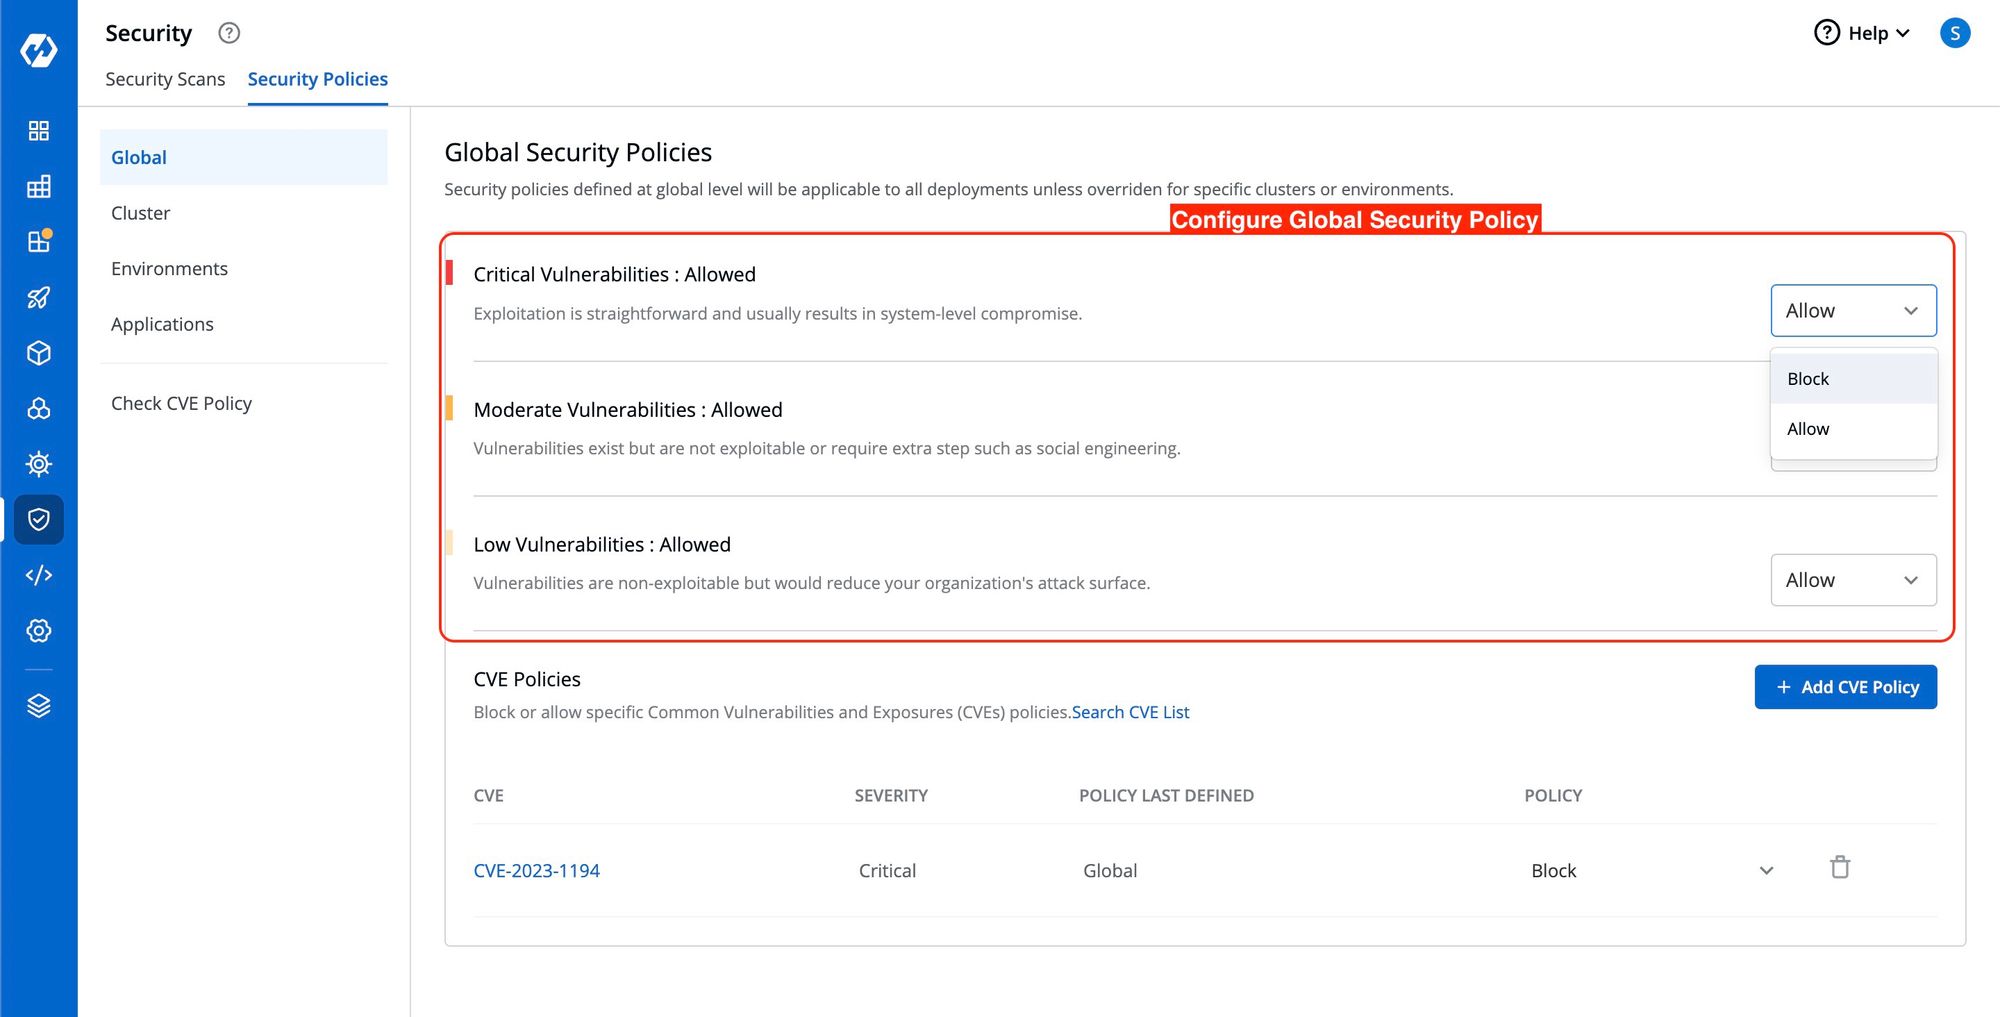
Task: Click the Moderate Vulnerabilities : Allowed heading
Action: [628, 410]
